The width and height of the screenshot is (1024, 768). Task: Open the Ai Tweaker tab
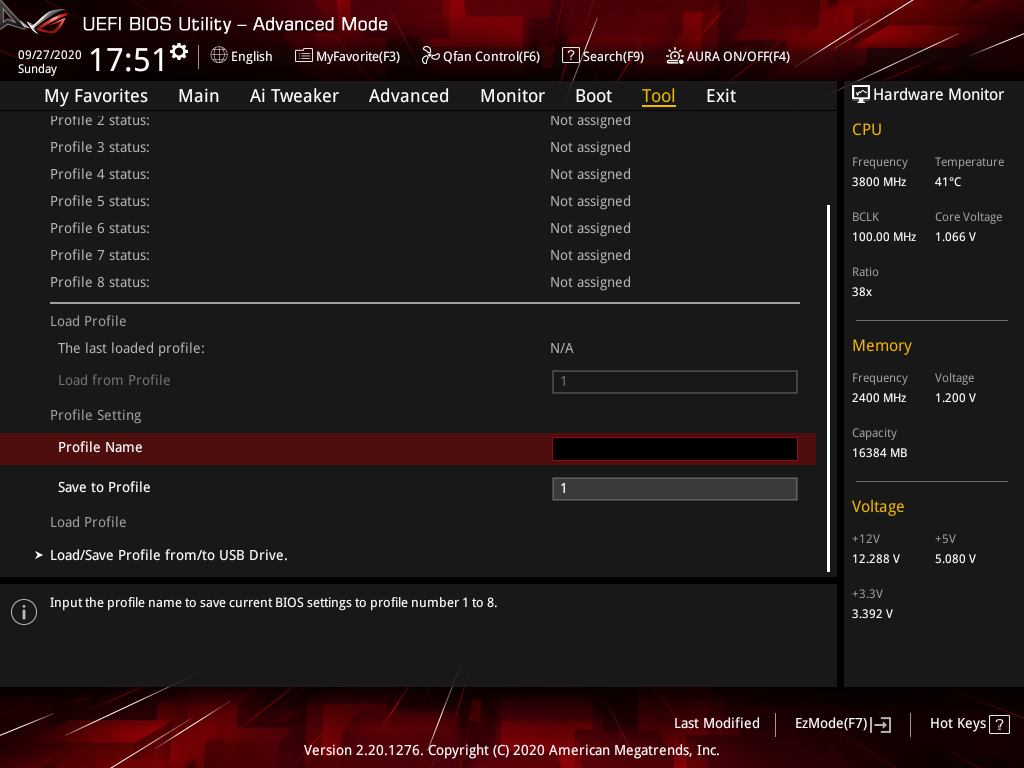coord(294,96)
